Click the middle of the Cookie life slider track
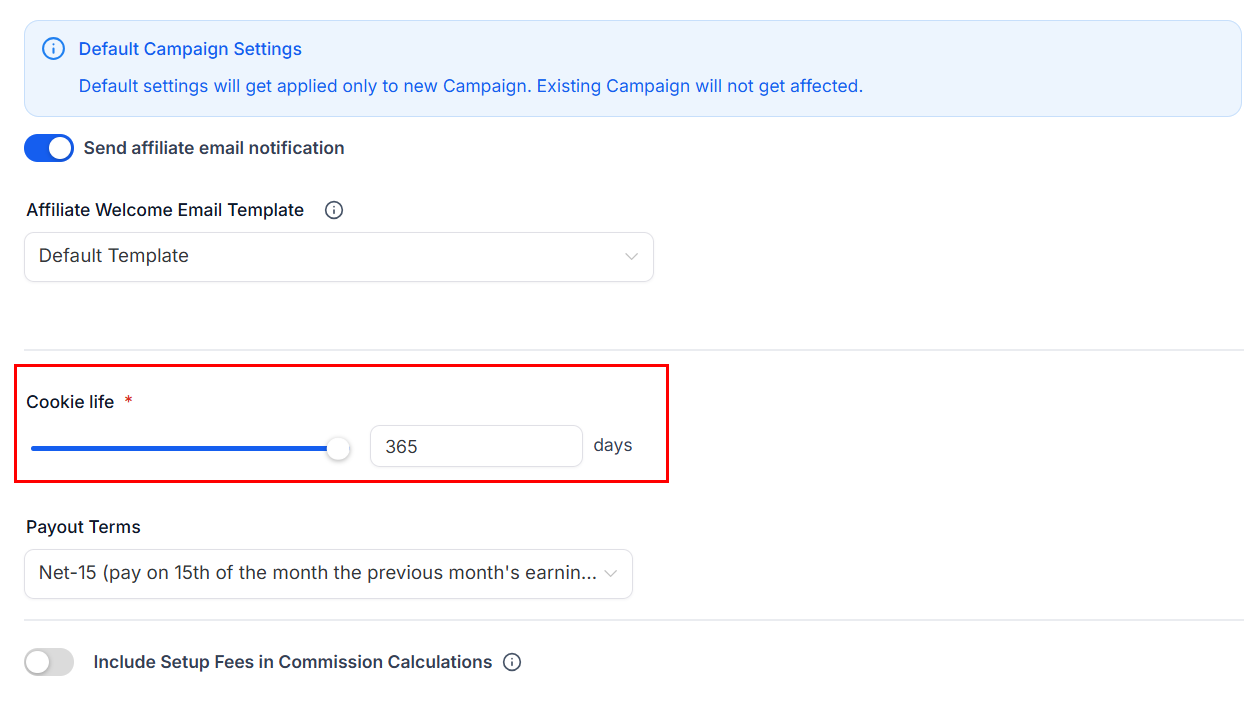 point(185,448)
